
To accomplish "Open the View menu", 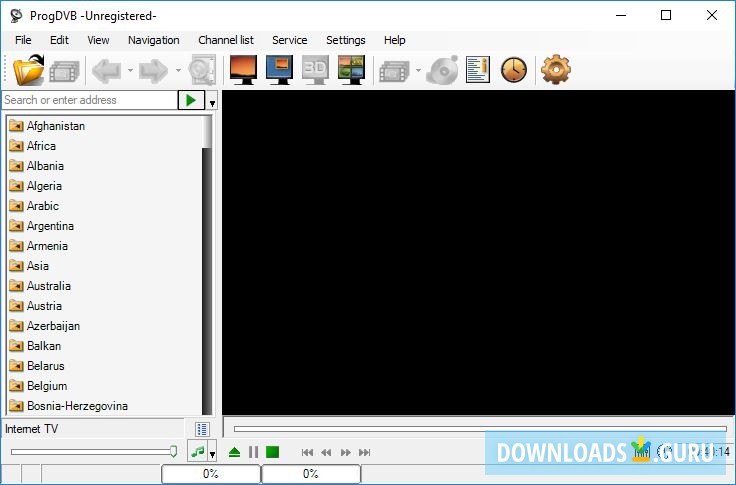I will pyautogui.click(x=98, y=40).
